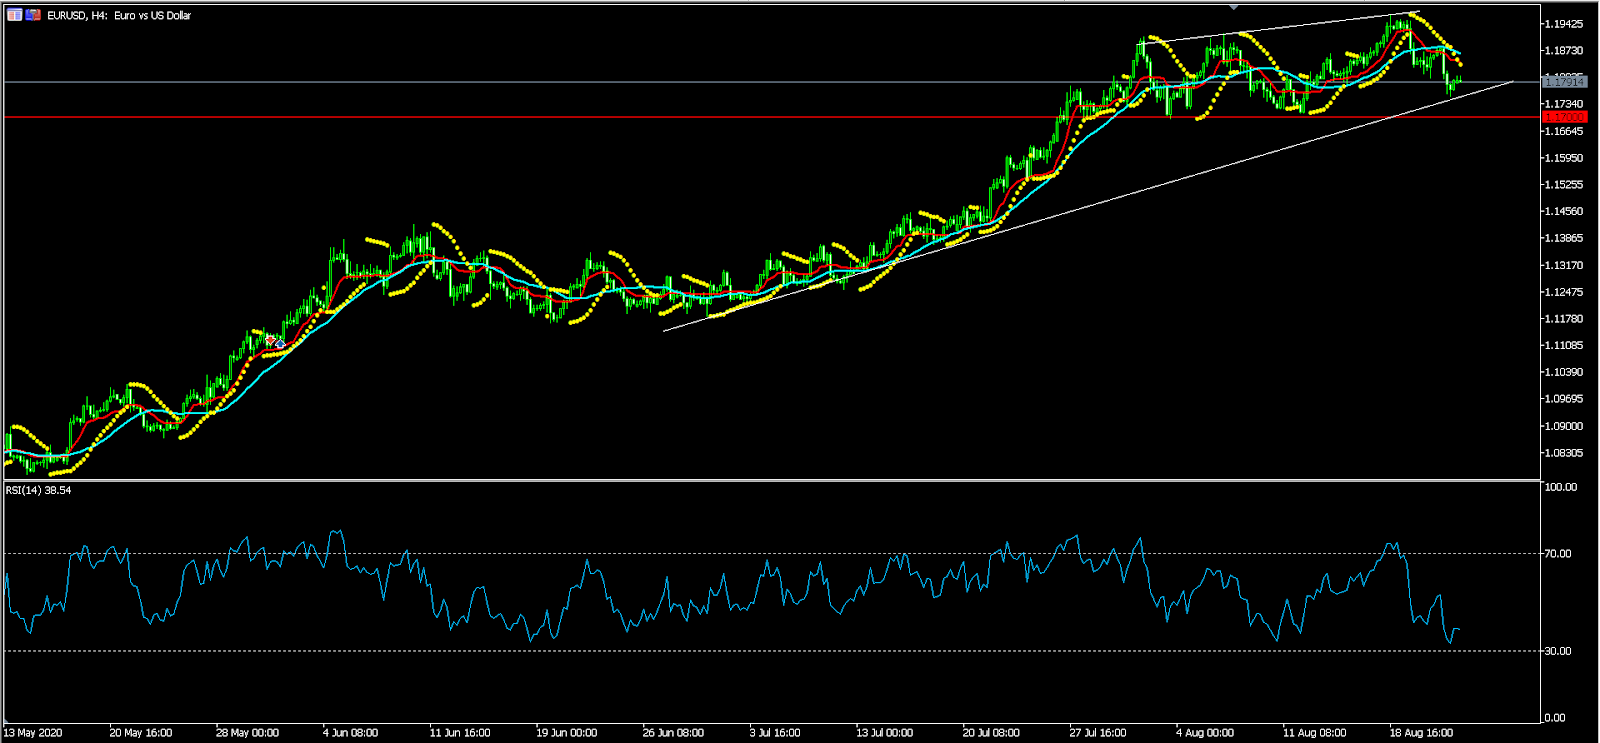This screenshot has width=1600, height=743.
Task: Click the current price label 1.17914
Action: point(1565,82)
